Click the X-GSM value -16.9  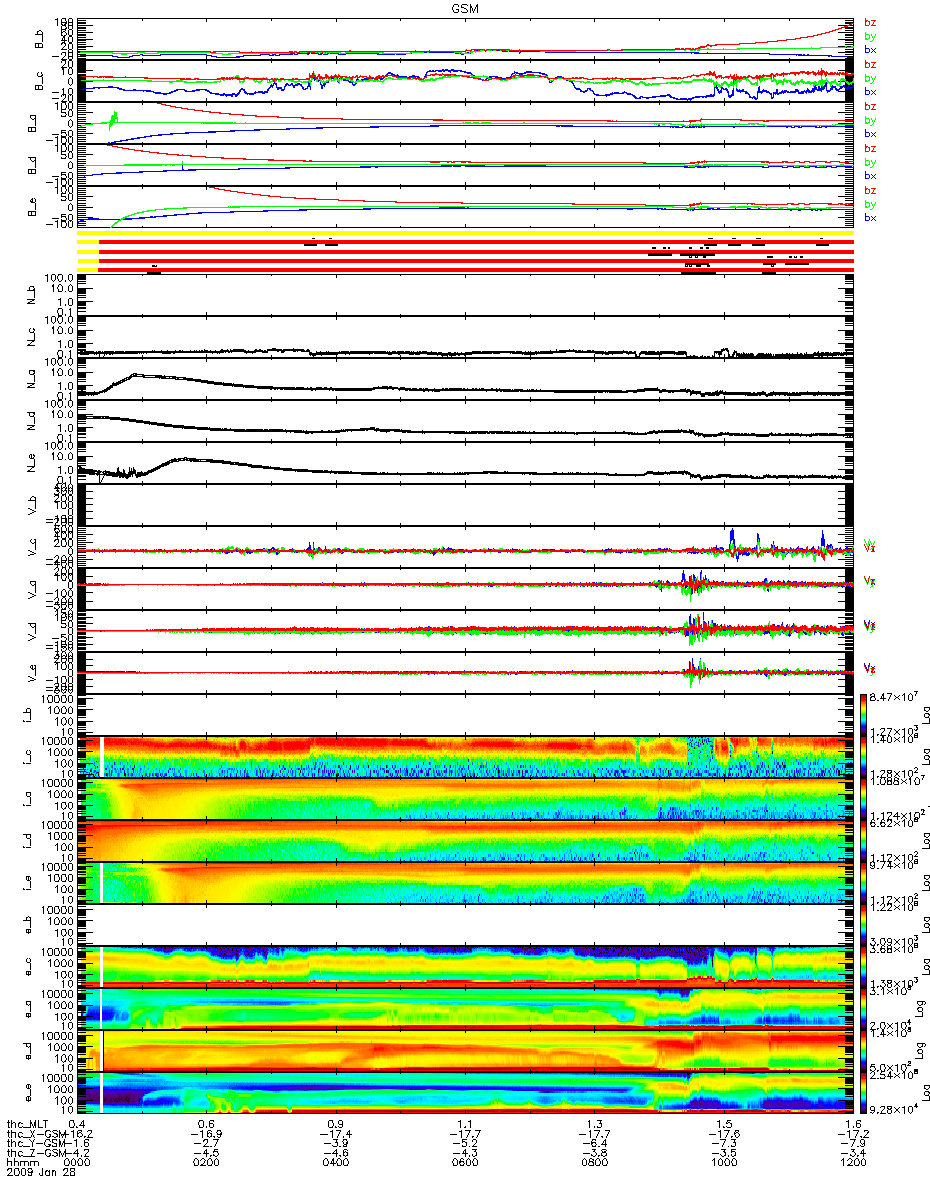pos(206,1136)
